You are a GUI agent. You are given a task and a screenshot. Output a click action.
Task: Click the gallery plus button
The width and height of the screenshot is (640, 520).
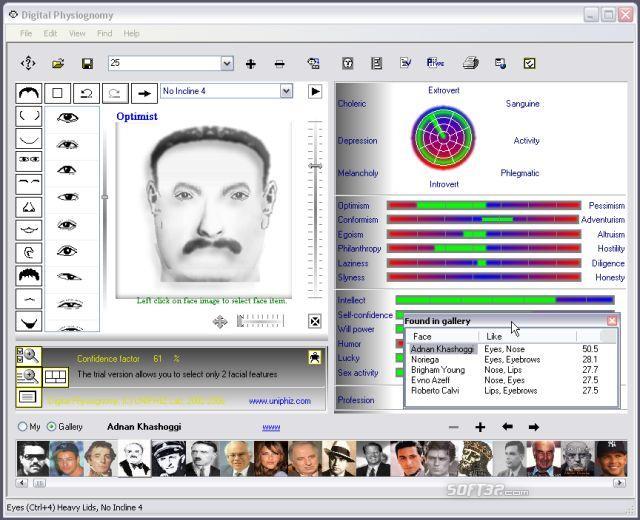[480, 427]
